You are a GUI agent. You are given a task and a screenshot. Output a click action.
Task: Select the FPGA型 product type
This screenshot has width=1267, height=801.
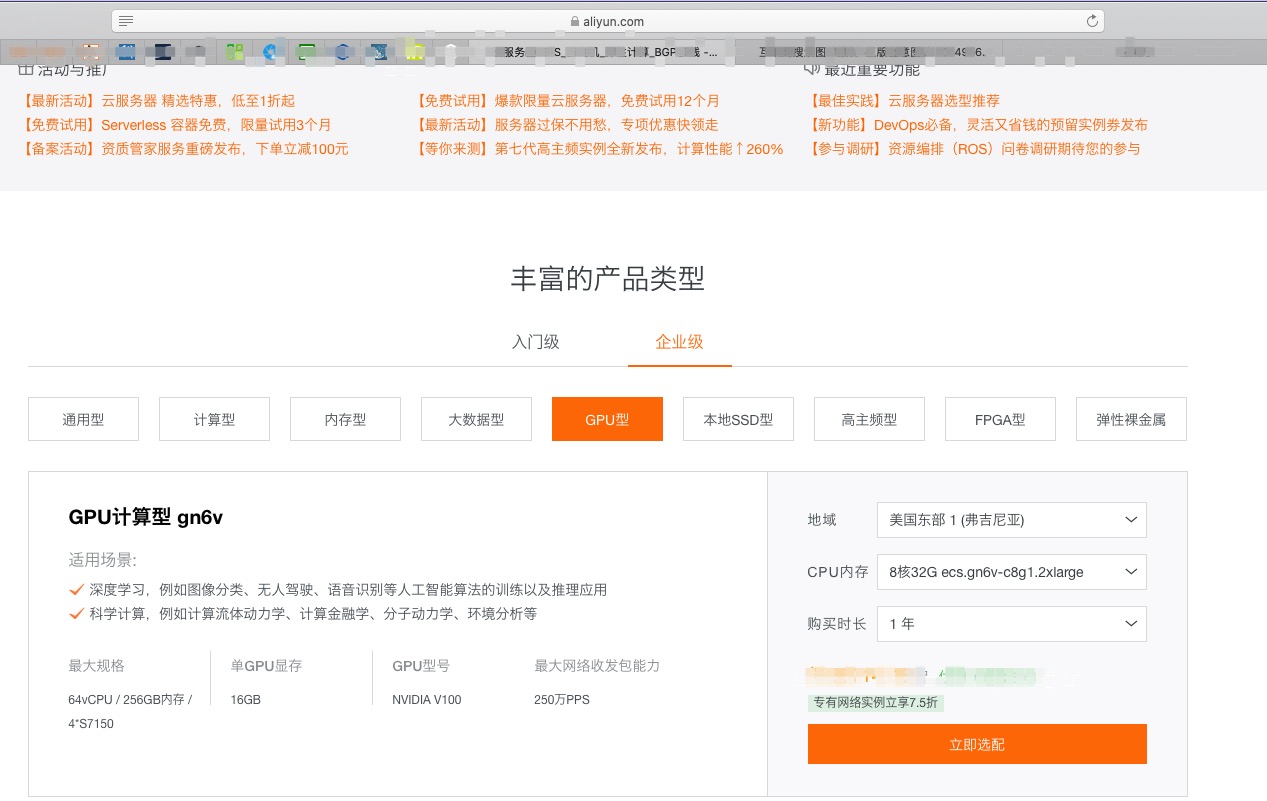point(1000,419)
